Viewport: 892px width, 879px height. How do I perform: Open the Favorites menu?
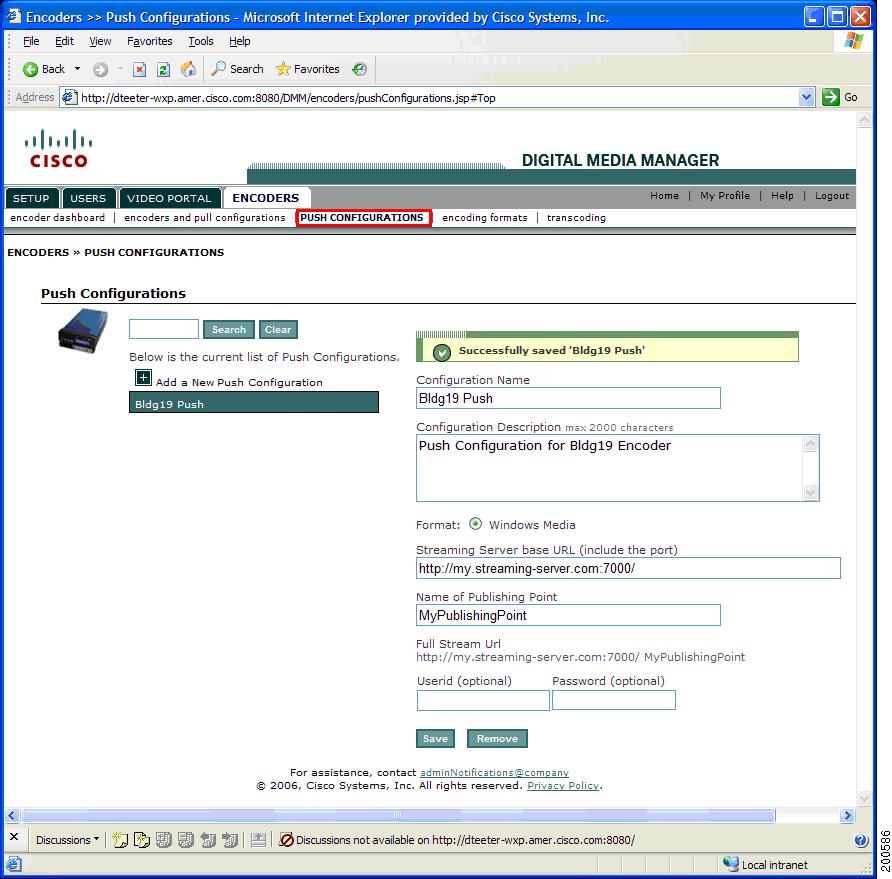click(x=149, y=41)
